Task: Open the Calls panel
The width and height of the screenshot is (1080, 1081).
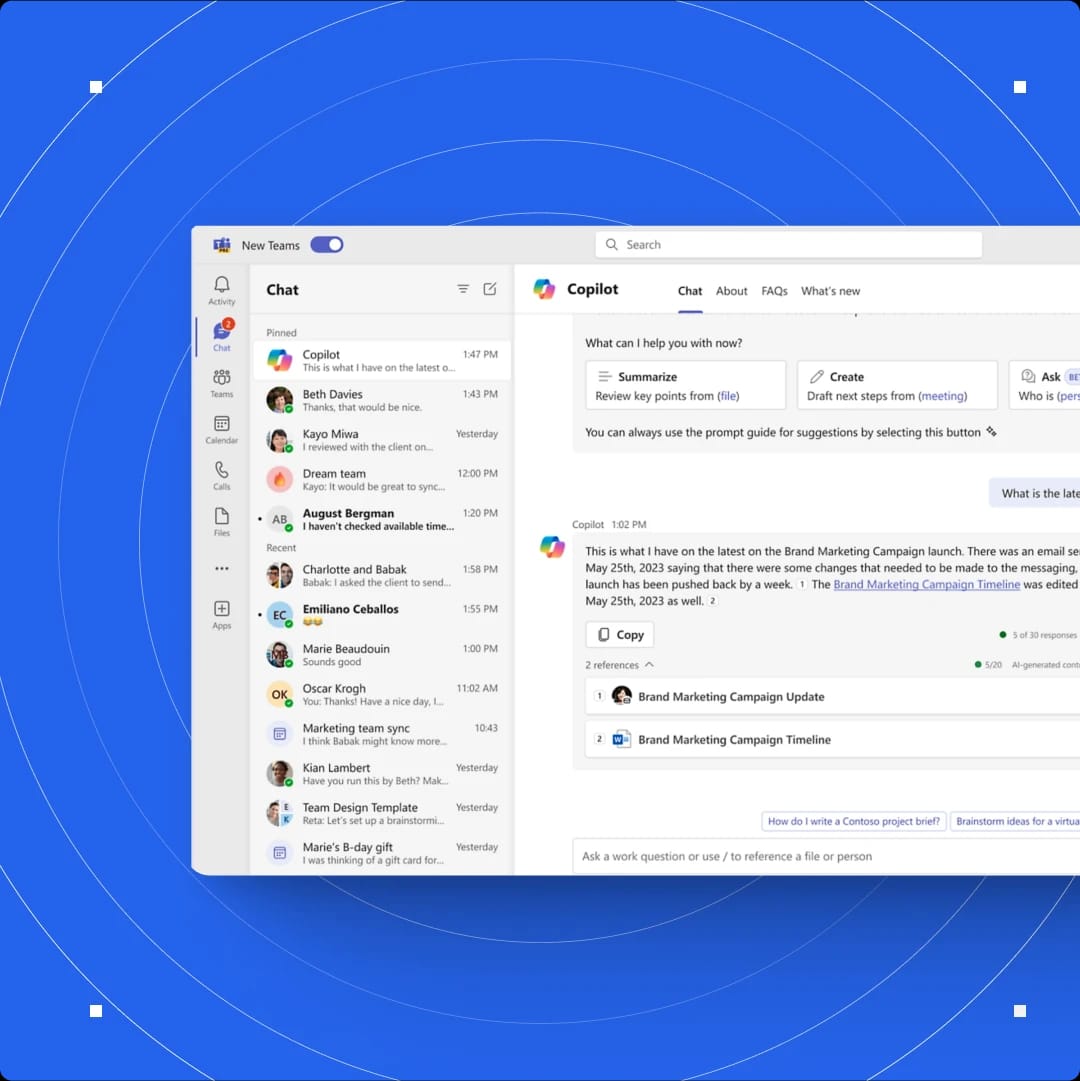Action: 220,474
